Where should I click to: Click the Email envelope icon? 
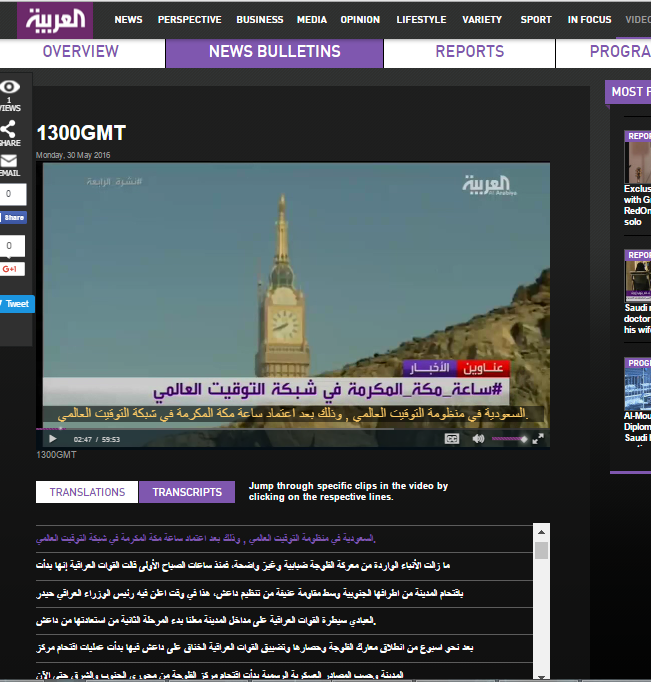9,161
